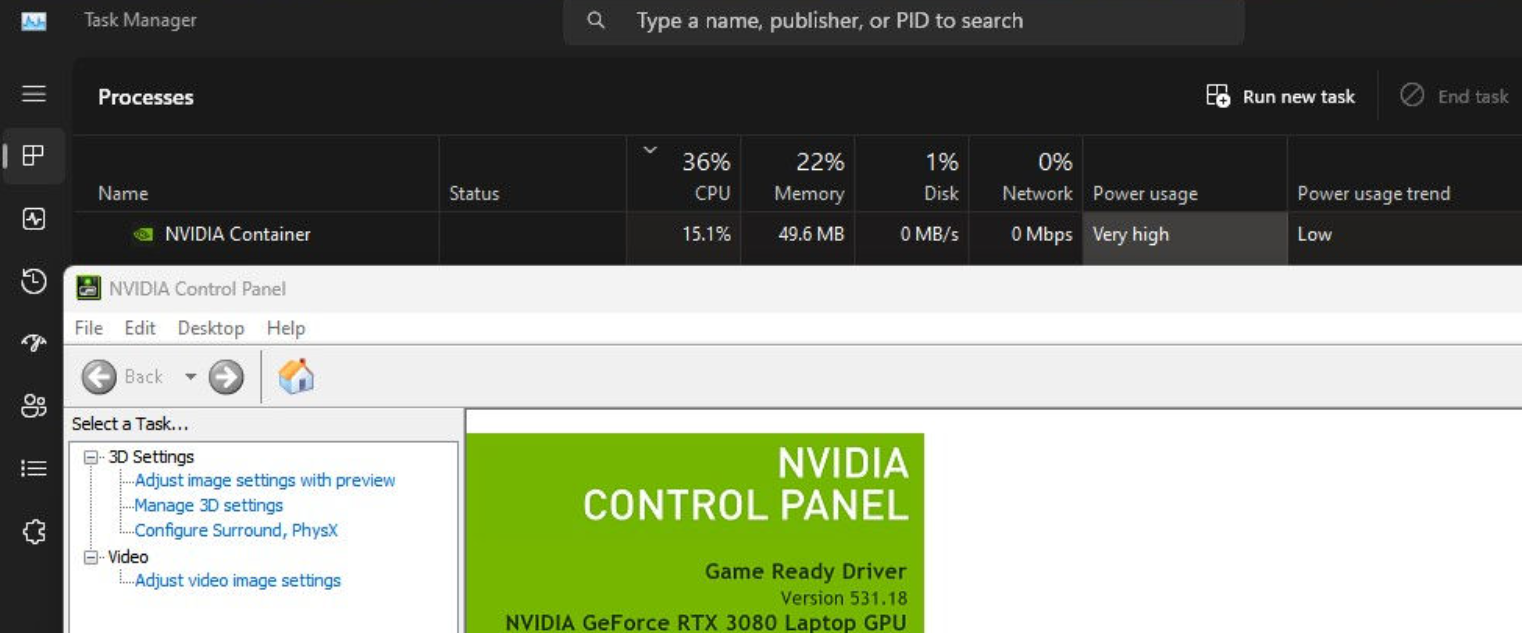Collapse the 3D Settings tree node
The image size is (1522, 633).
point(92,457)
